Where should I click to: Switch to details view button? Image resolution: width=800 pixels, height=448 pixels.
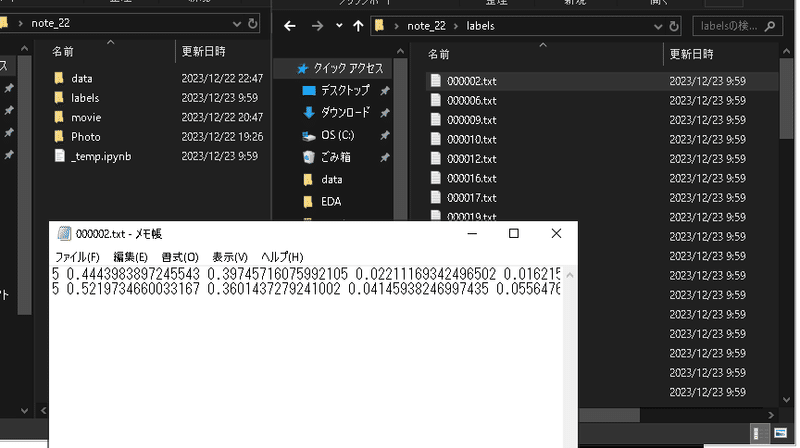tap(758, 433)
